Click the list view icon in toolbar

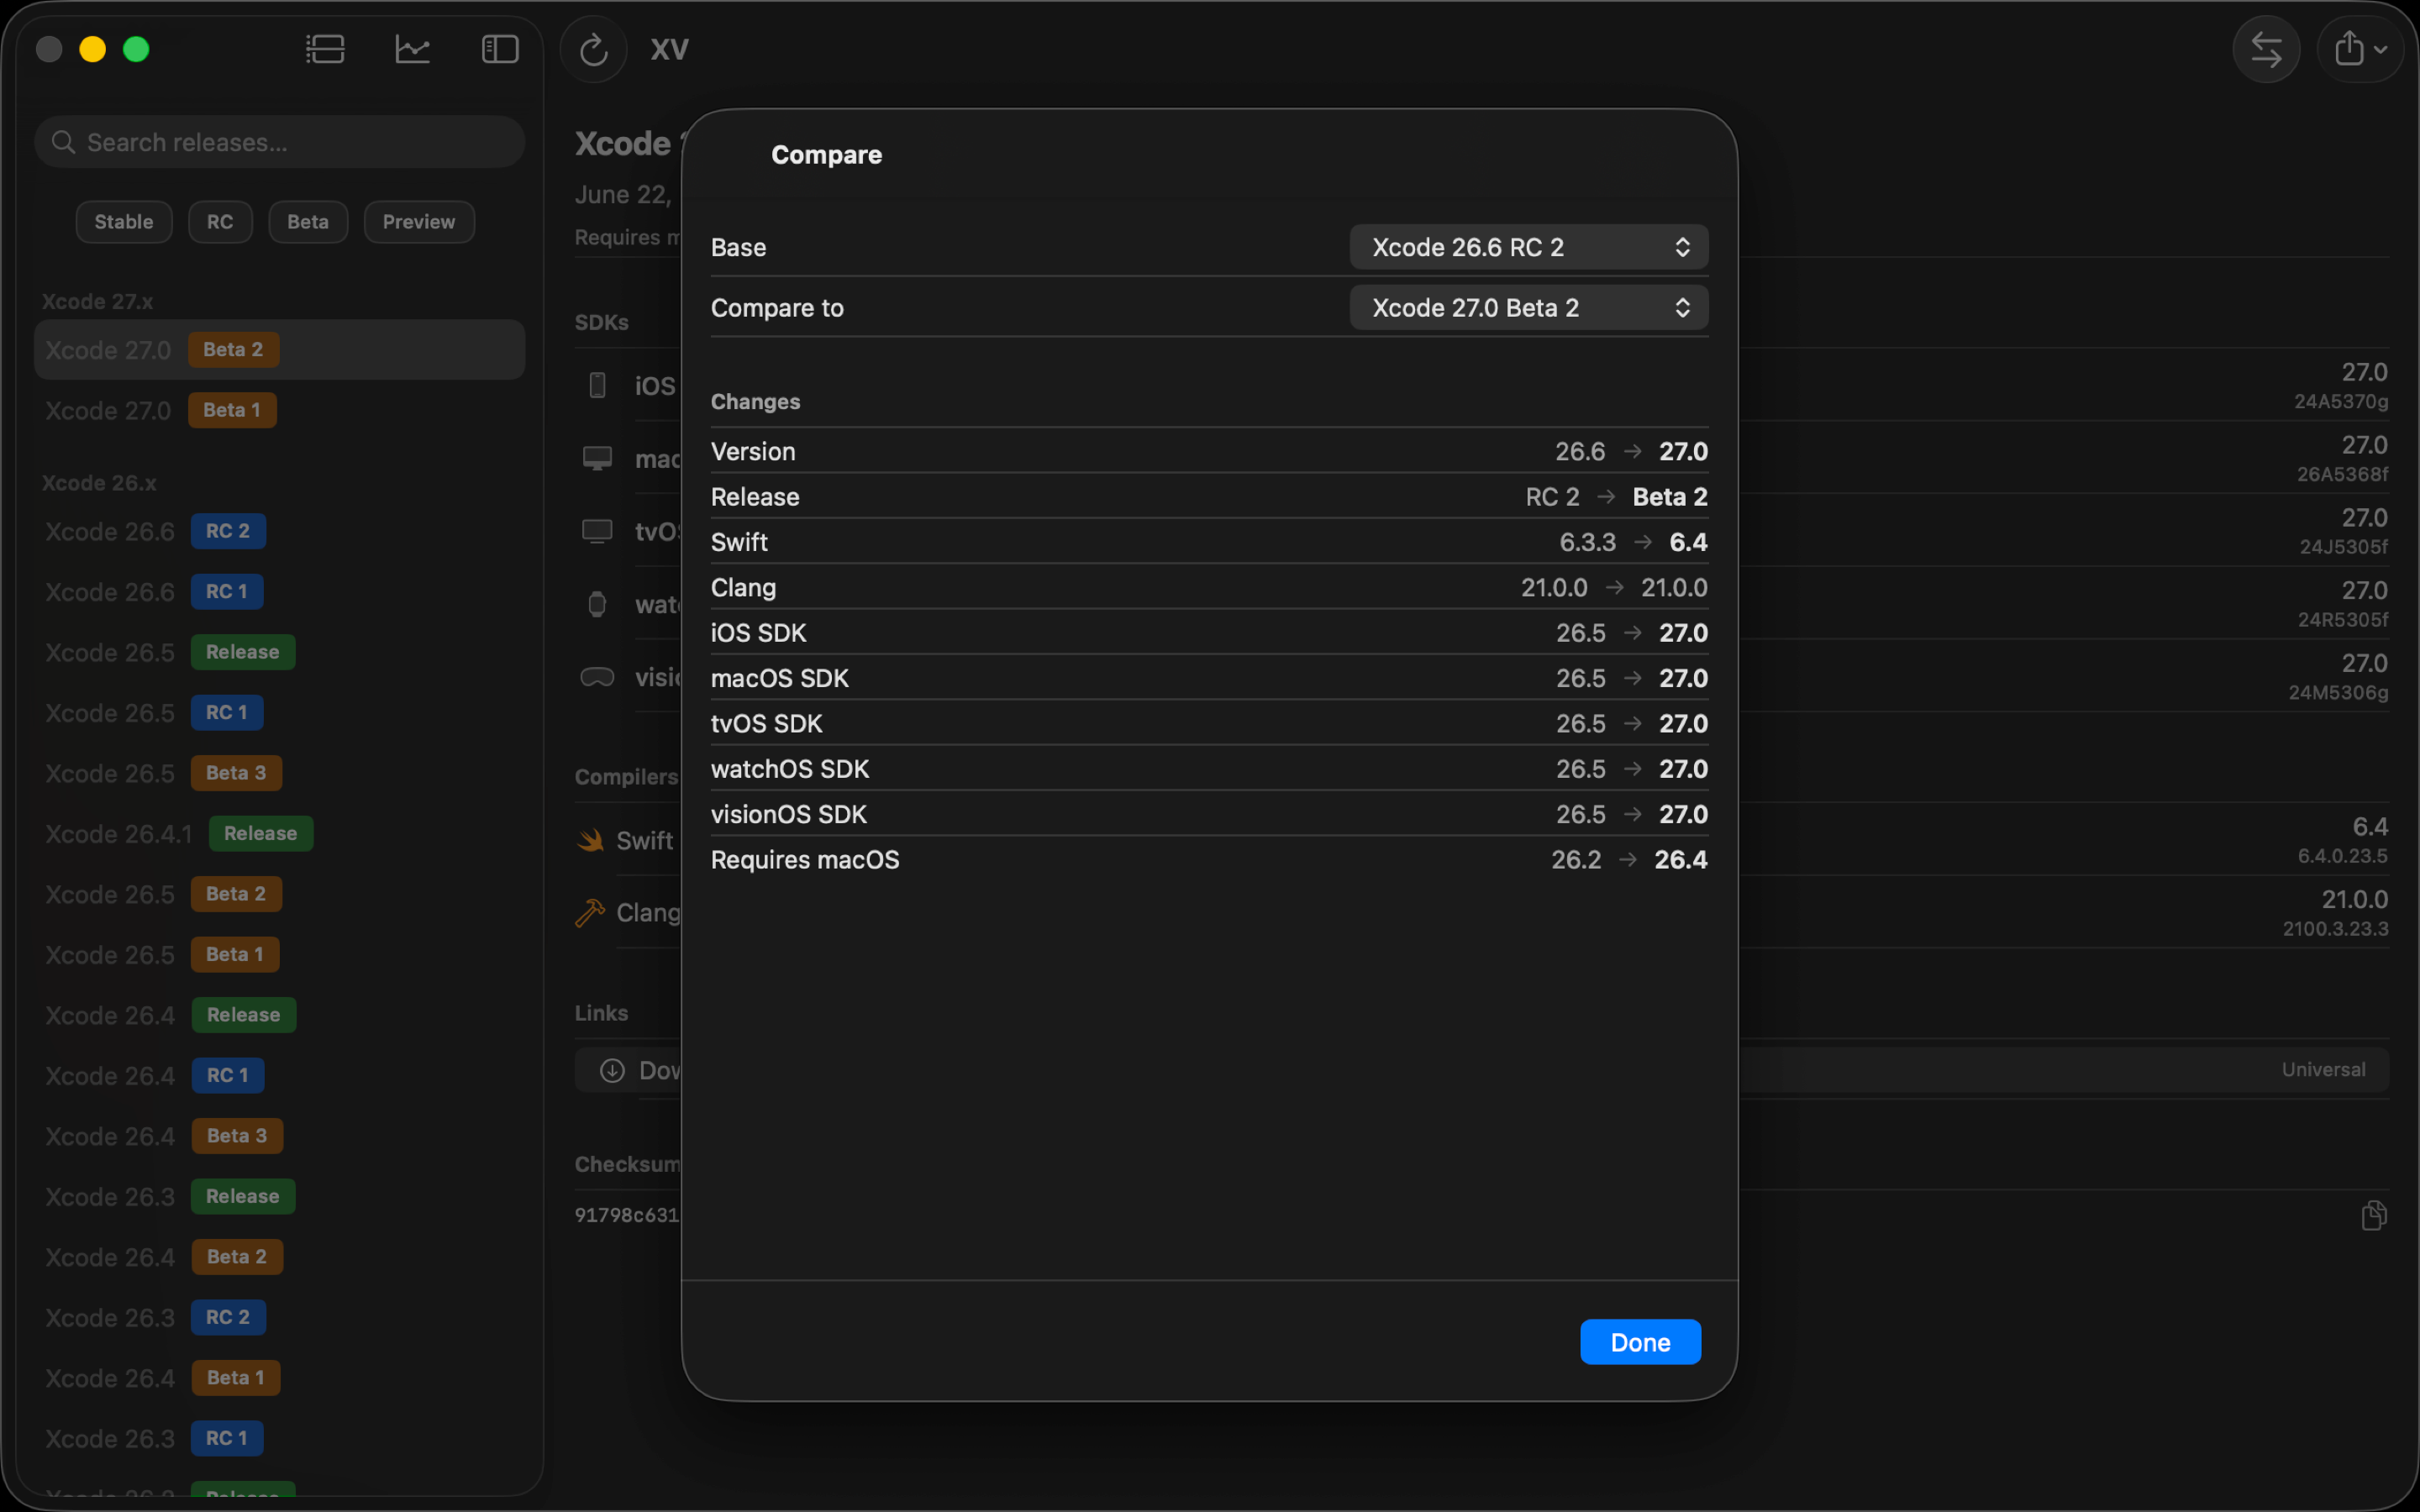tap(325, 49)
